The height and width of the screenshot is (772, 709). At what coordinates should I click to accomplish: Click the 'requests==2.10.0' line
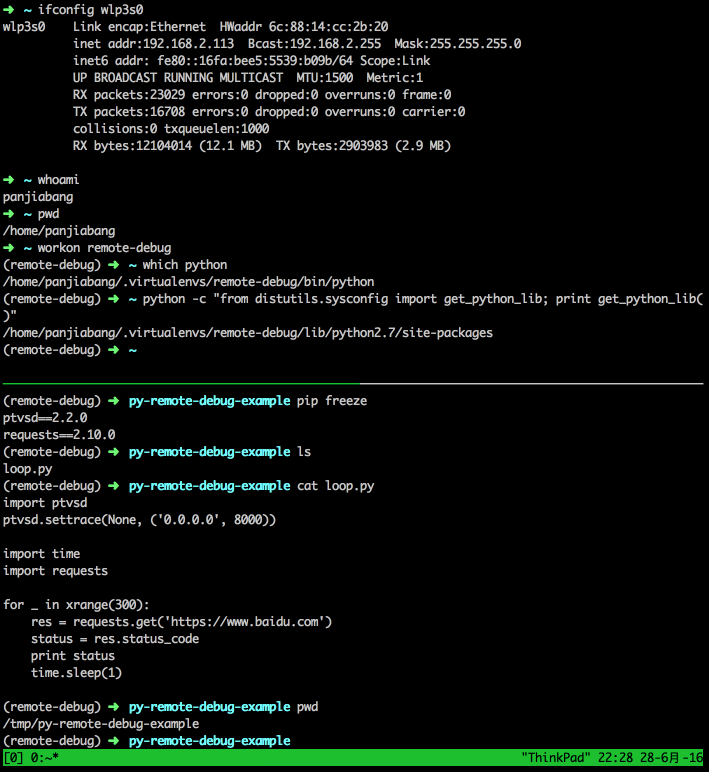59,435
